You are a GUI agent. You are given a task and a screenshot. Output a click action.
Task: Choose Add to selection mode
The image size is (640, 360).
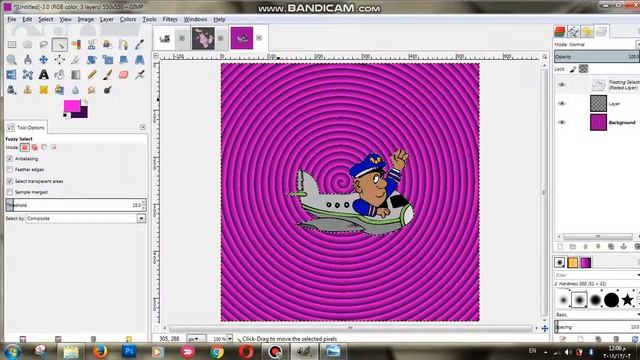pos(35,147)
